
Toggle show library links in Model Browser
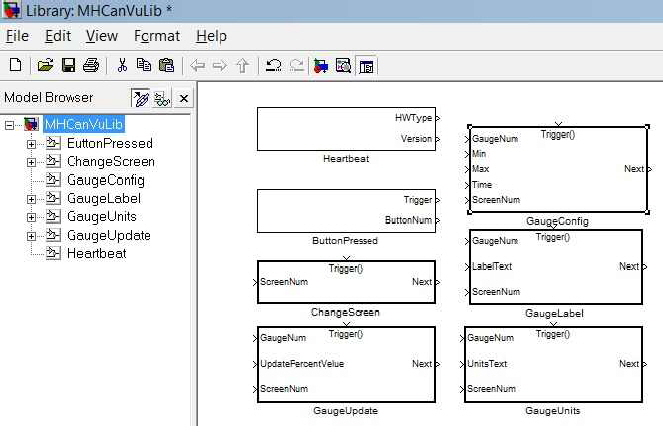[x=141, y=98]
